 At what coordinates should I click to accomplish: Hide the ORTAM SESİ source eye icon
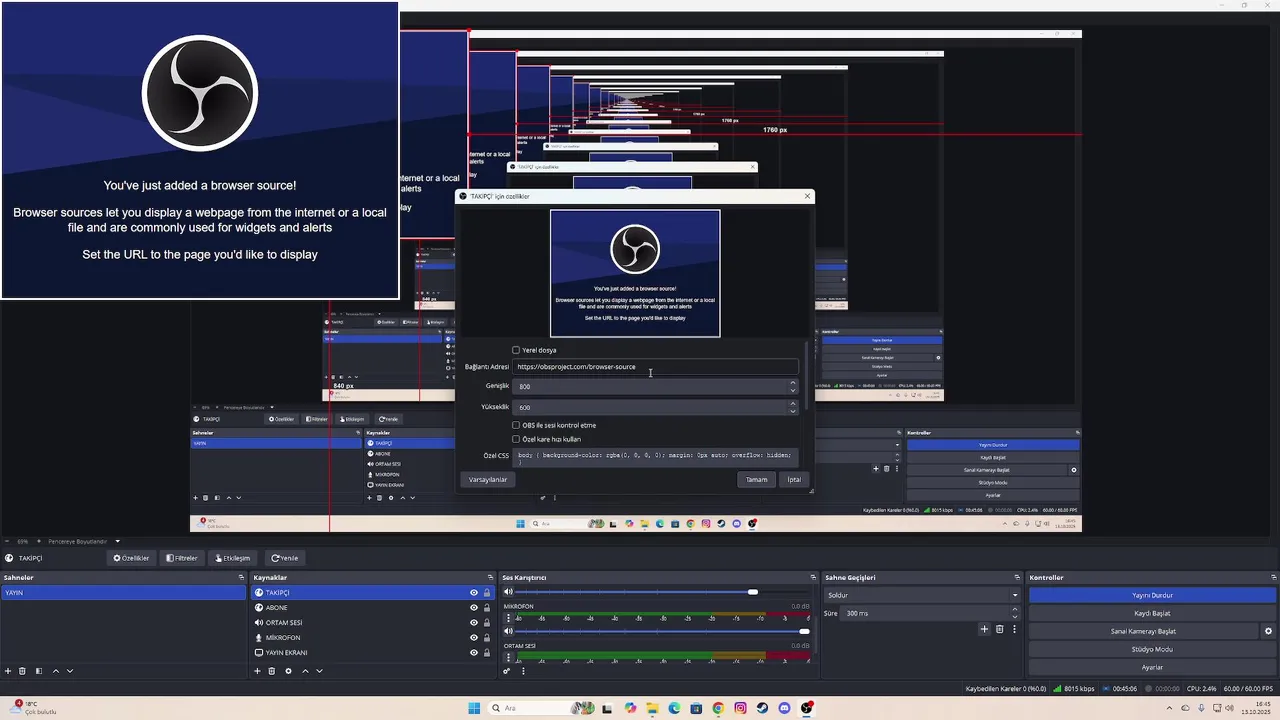point(474,623)
